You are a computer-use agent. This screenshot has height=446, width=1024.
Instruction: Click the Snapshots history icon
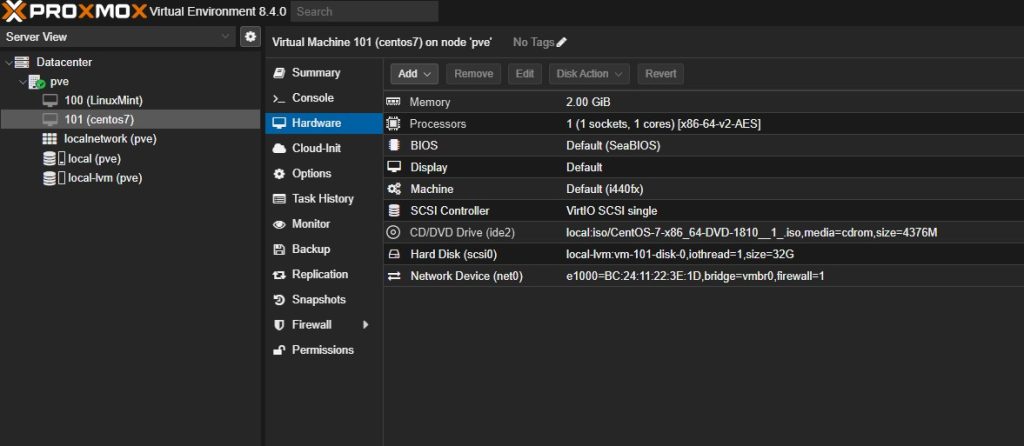280,300
